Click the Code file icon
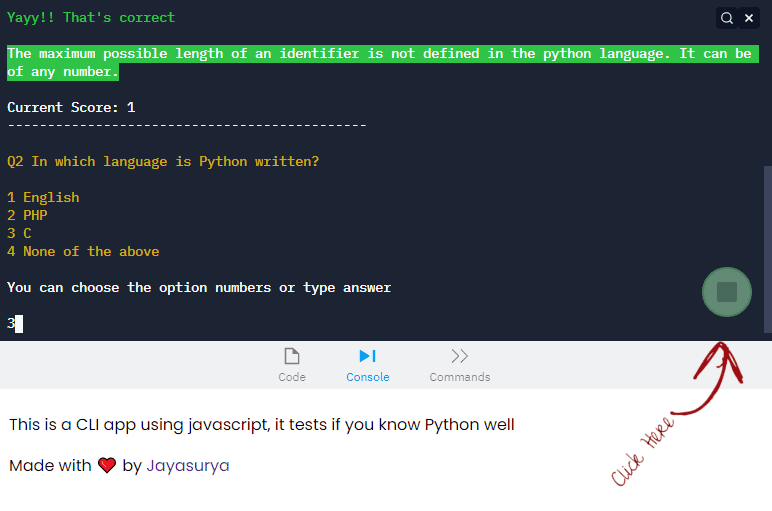Screen dimensions: 772x511 pos(292,356)
